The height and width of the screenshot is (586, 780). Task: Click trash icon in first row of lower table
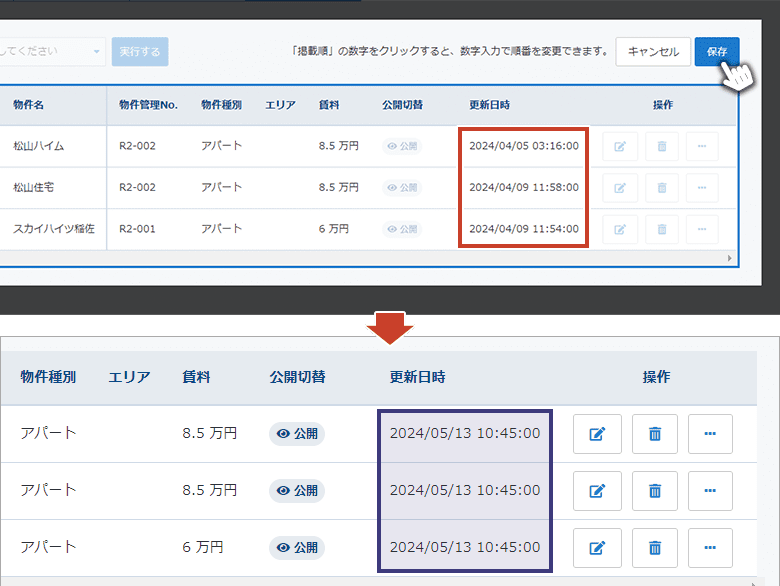(655, 434)
